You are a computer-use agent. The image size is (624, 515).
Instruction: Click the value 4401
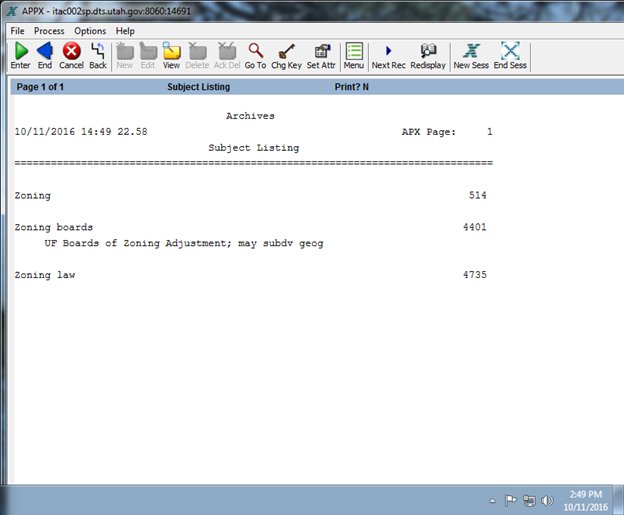(475, 227)
